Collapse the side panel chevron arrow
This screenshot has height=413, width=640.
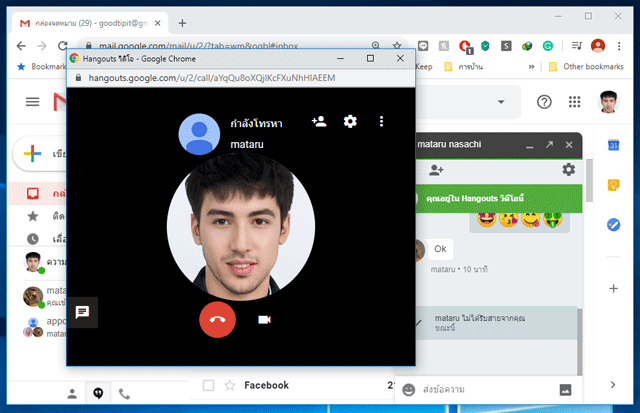(613, 384)
